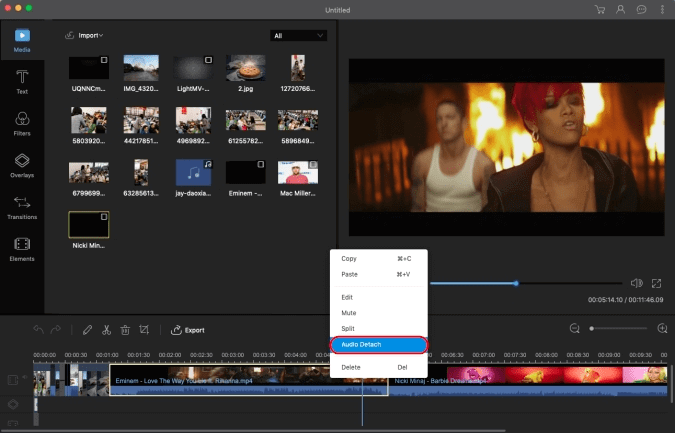Select the crop tool icon

pos(145,329)
